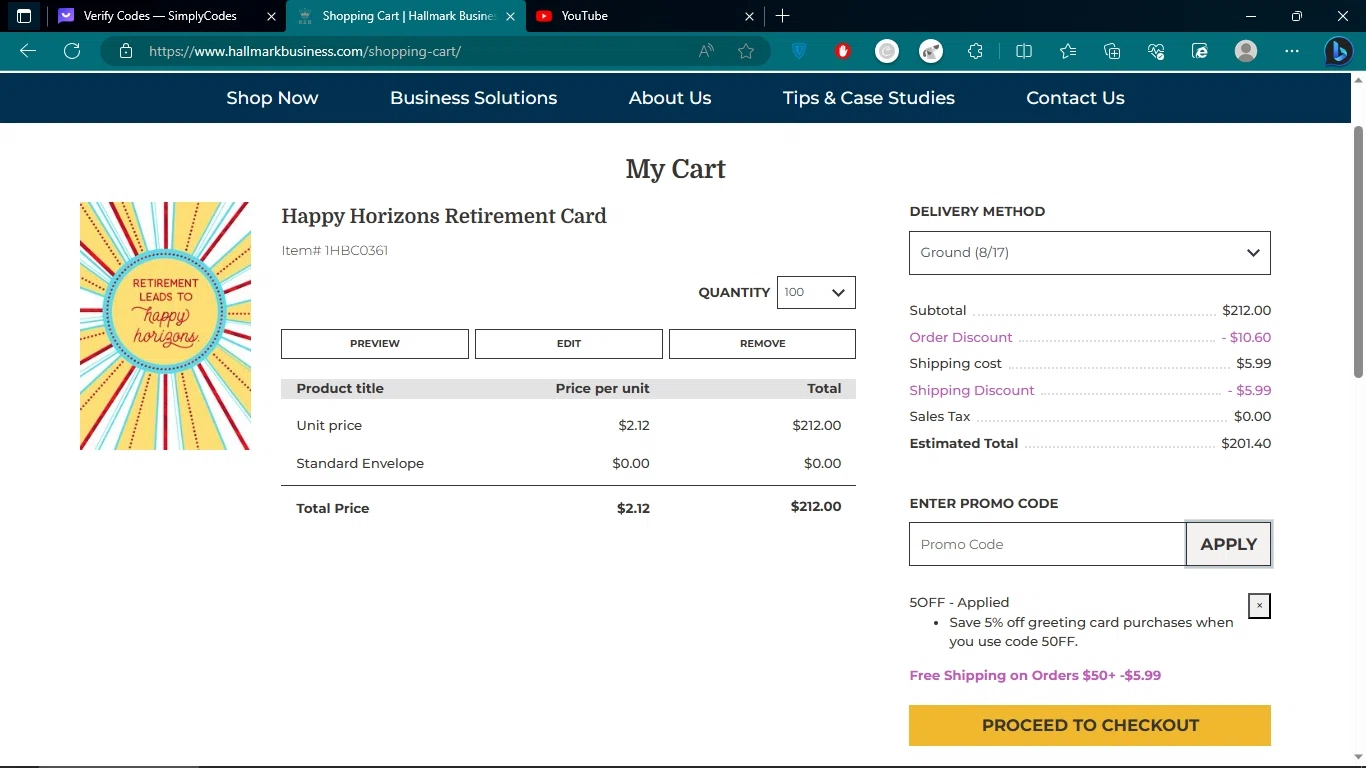Click the Promo Code input field

pos(1047,544)
